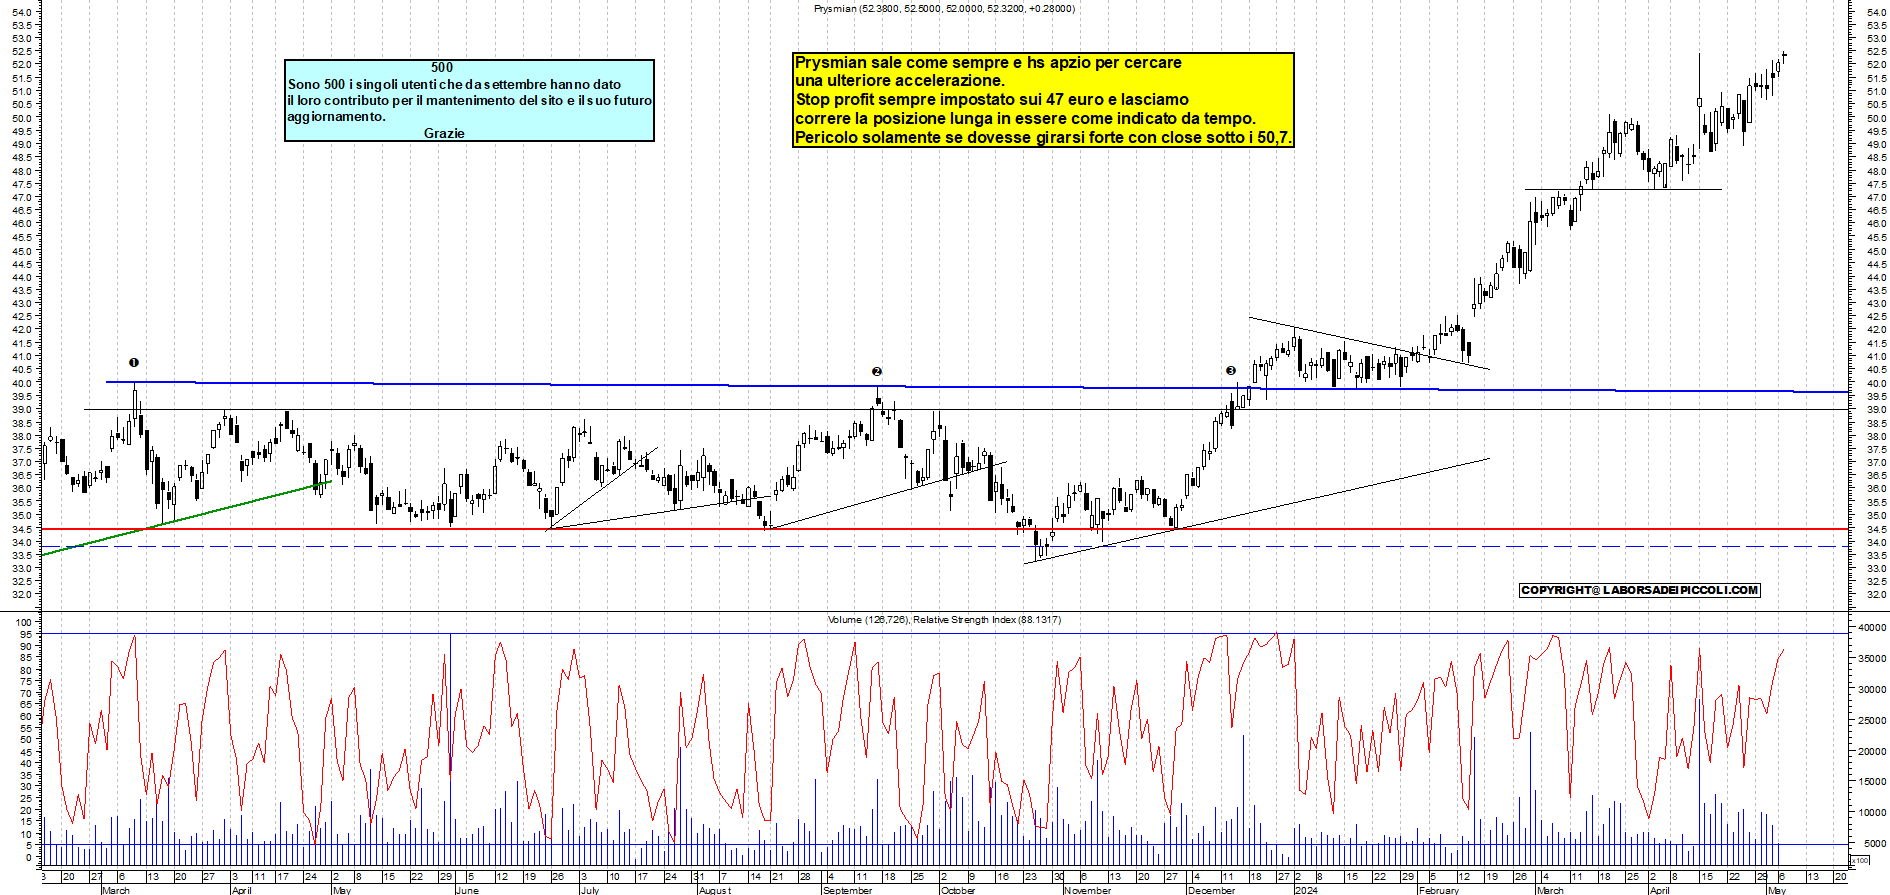Click the "November" month label on the time axis
The image size is (1890, 895).
coord(1087,890)
